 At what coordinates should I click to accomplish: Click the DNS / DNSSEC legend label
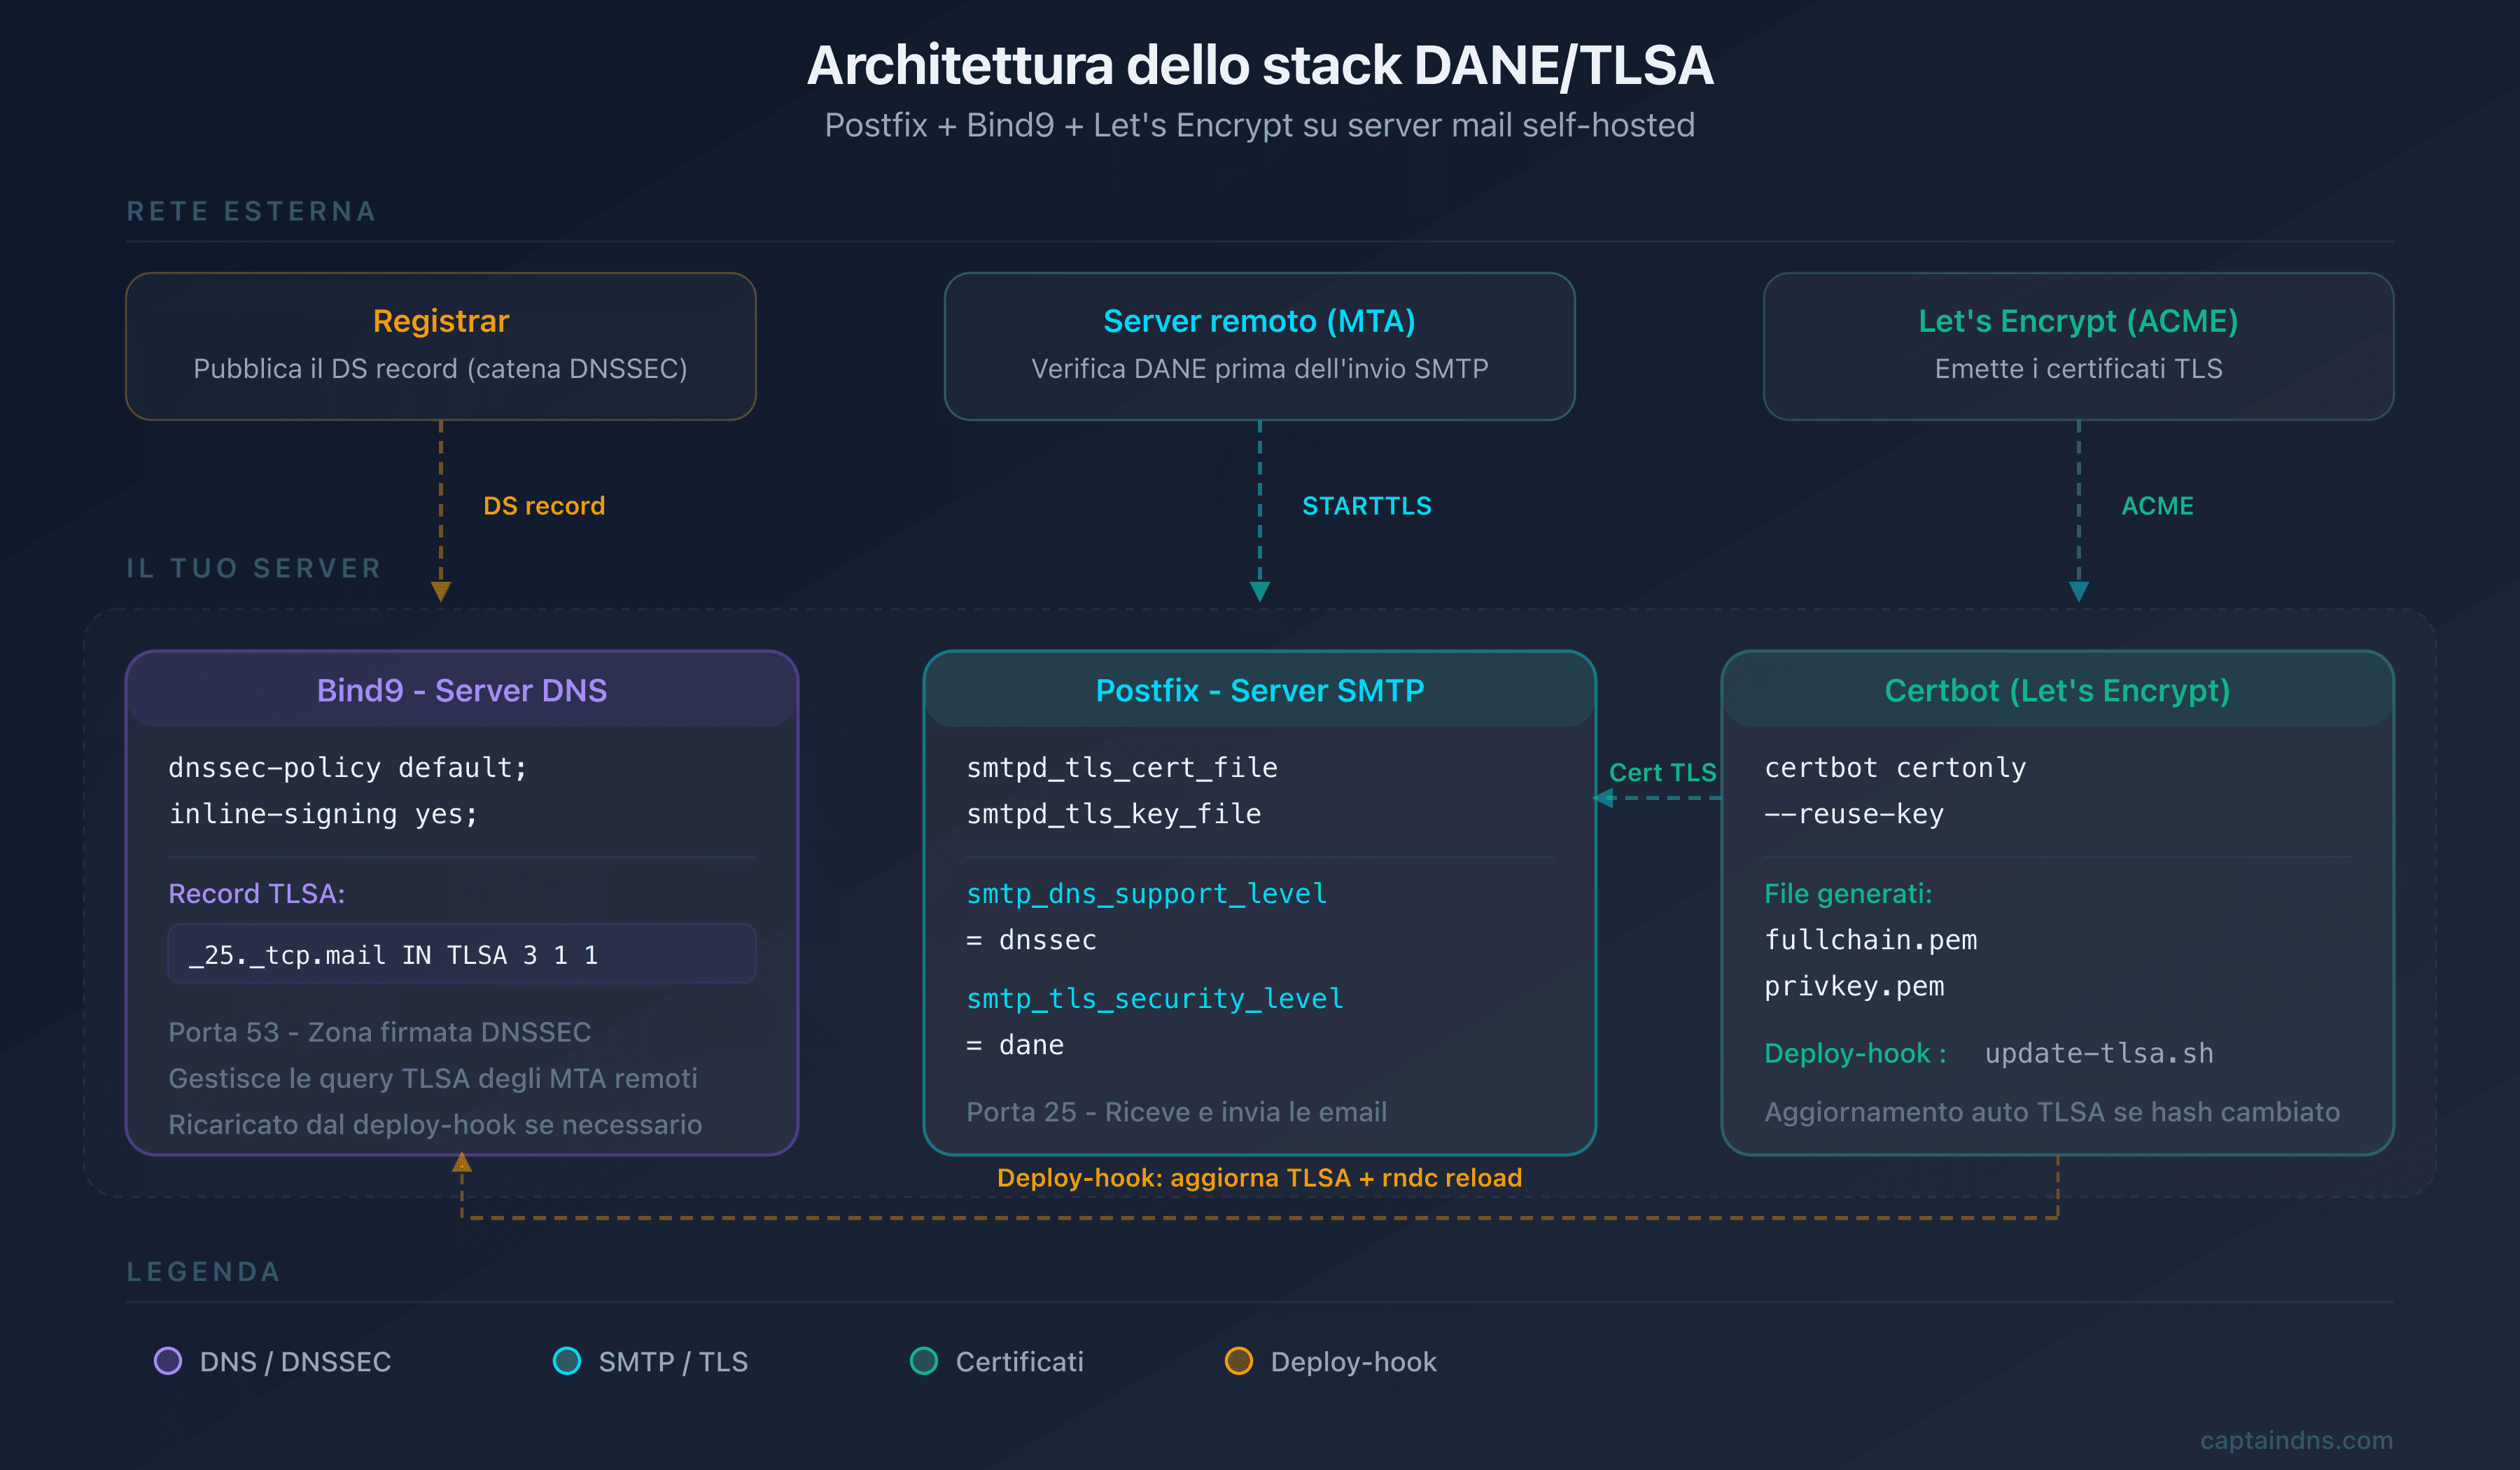[295, 1361]
